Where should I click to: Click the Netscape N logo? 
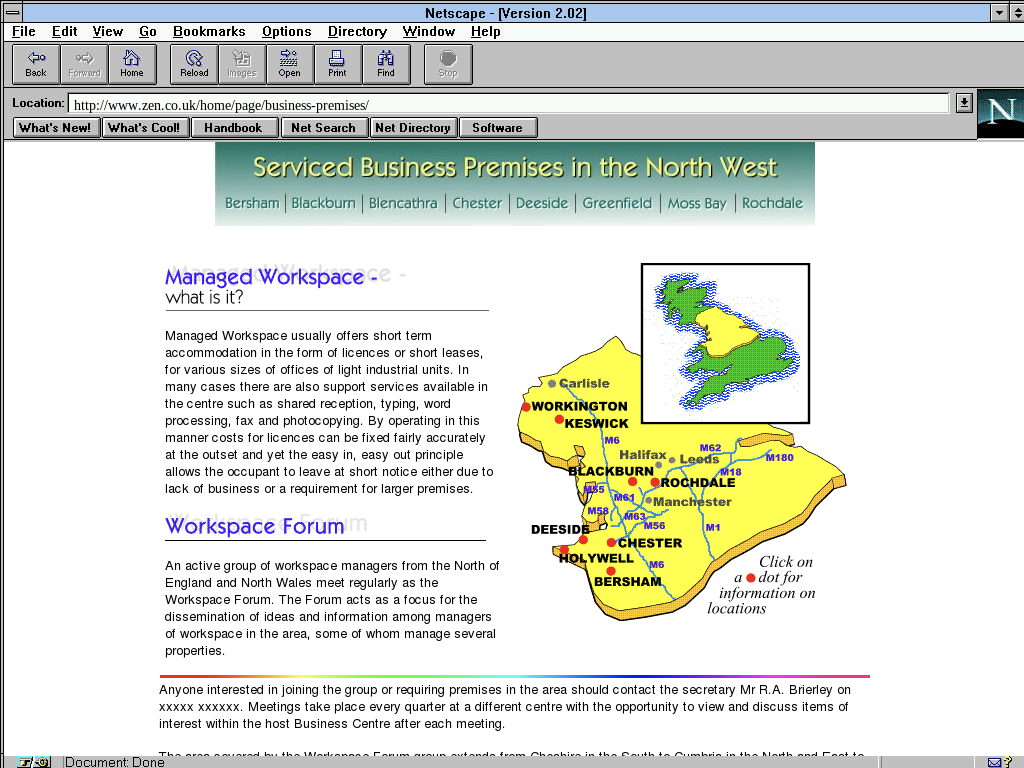999,112
